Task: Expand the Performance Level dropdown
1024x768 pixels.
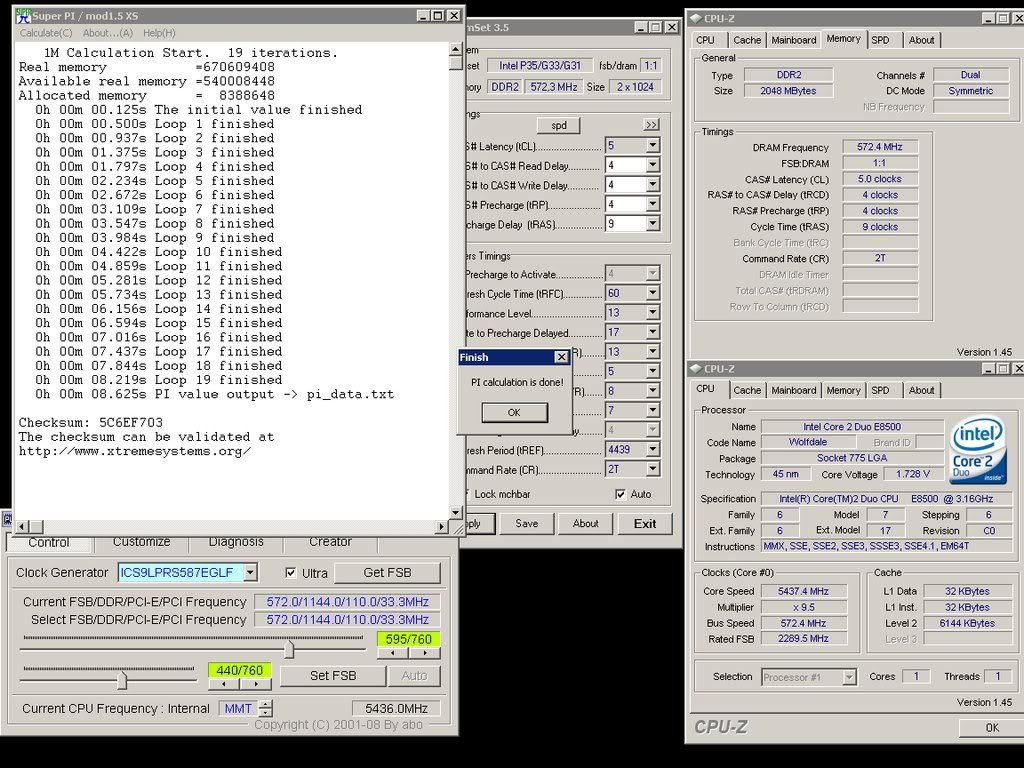Action: [x=652, y=313]
